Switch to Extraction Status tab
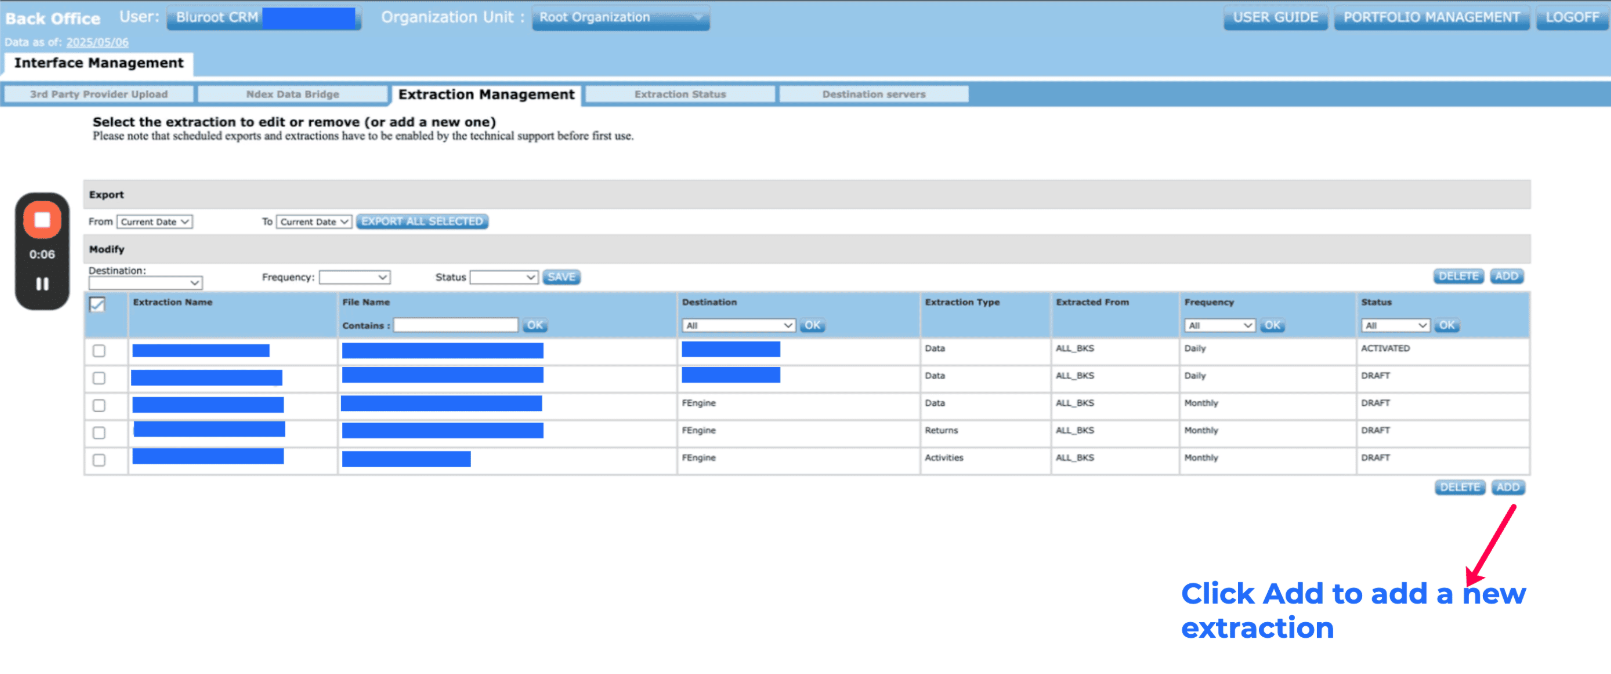 pos(680,94)
